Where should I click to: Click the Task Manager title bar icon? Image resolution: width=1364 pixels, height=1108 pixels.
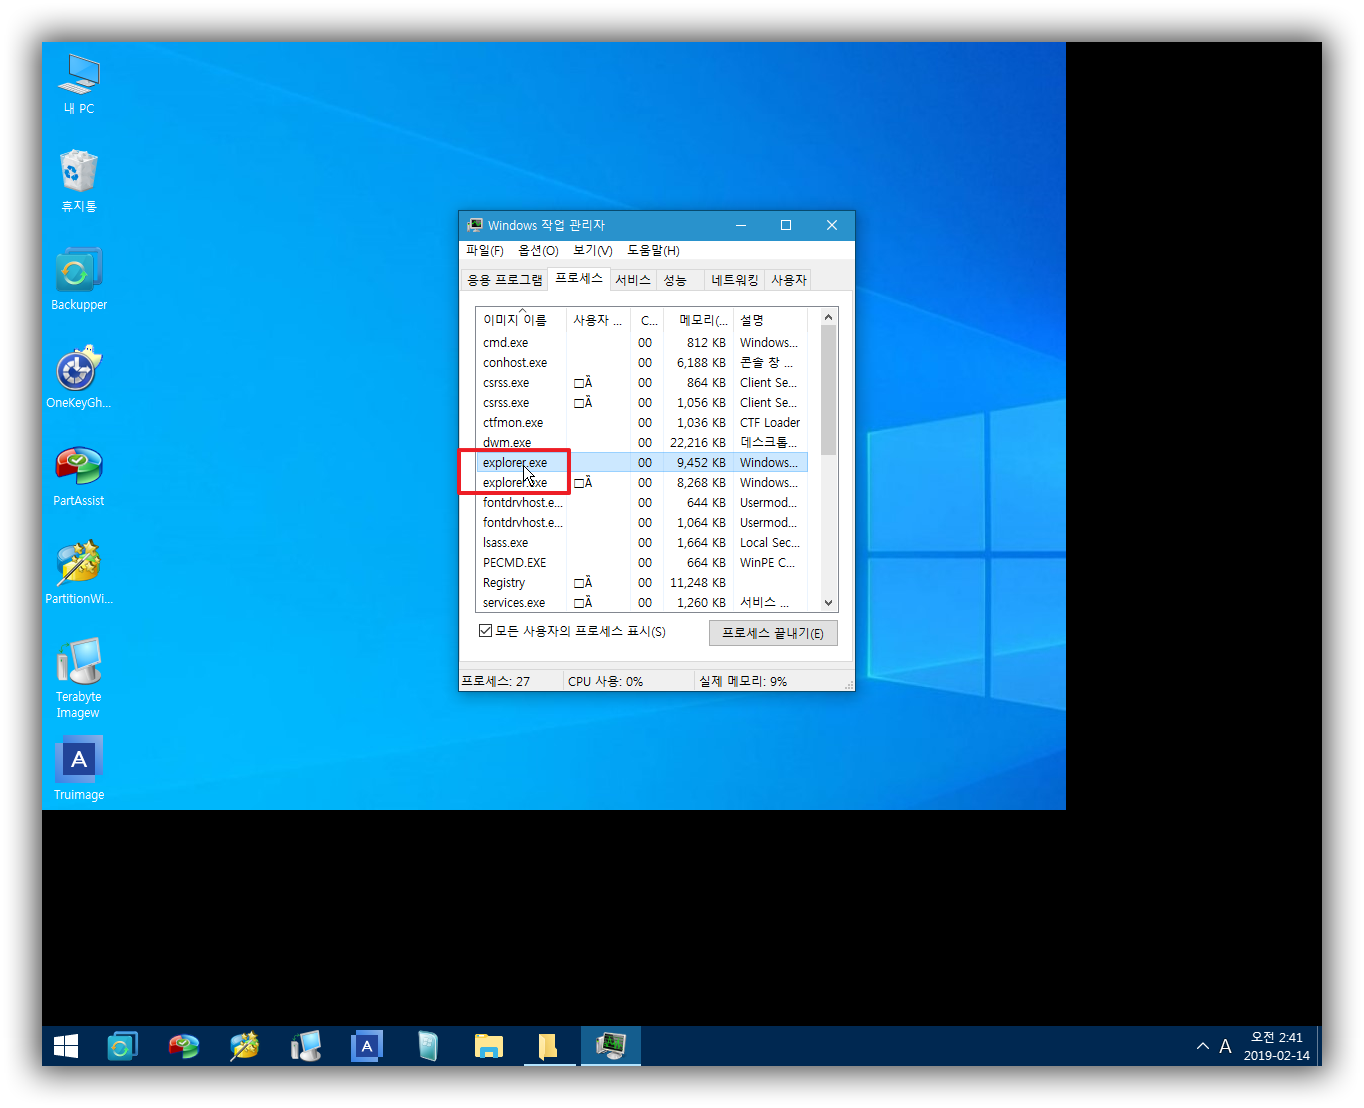pyautogui.click(x=475, y=225)
